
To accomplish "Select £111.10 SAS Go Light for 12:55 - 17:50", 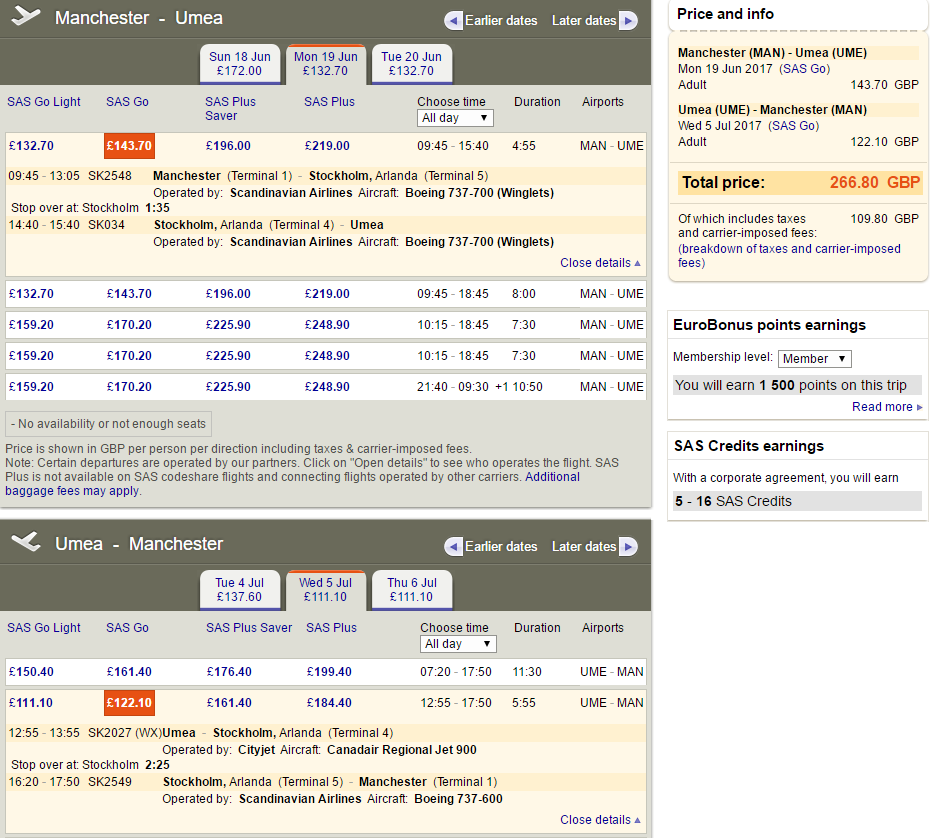I will tap(31, 703).
